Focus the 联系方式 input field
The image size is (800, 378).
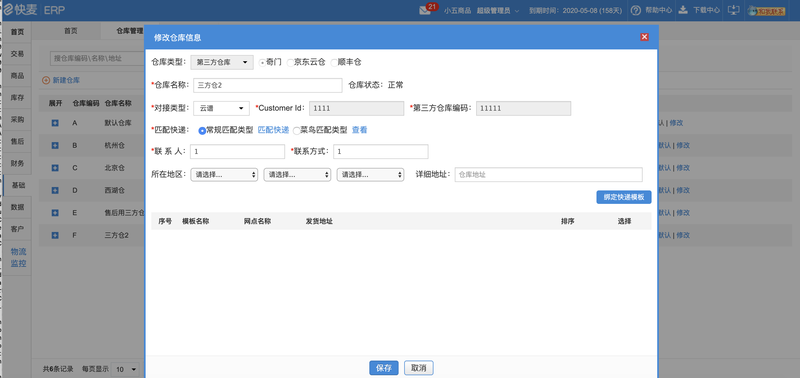[x=381, y=152]
